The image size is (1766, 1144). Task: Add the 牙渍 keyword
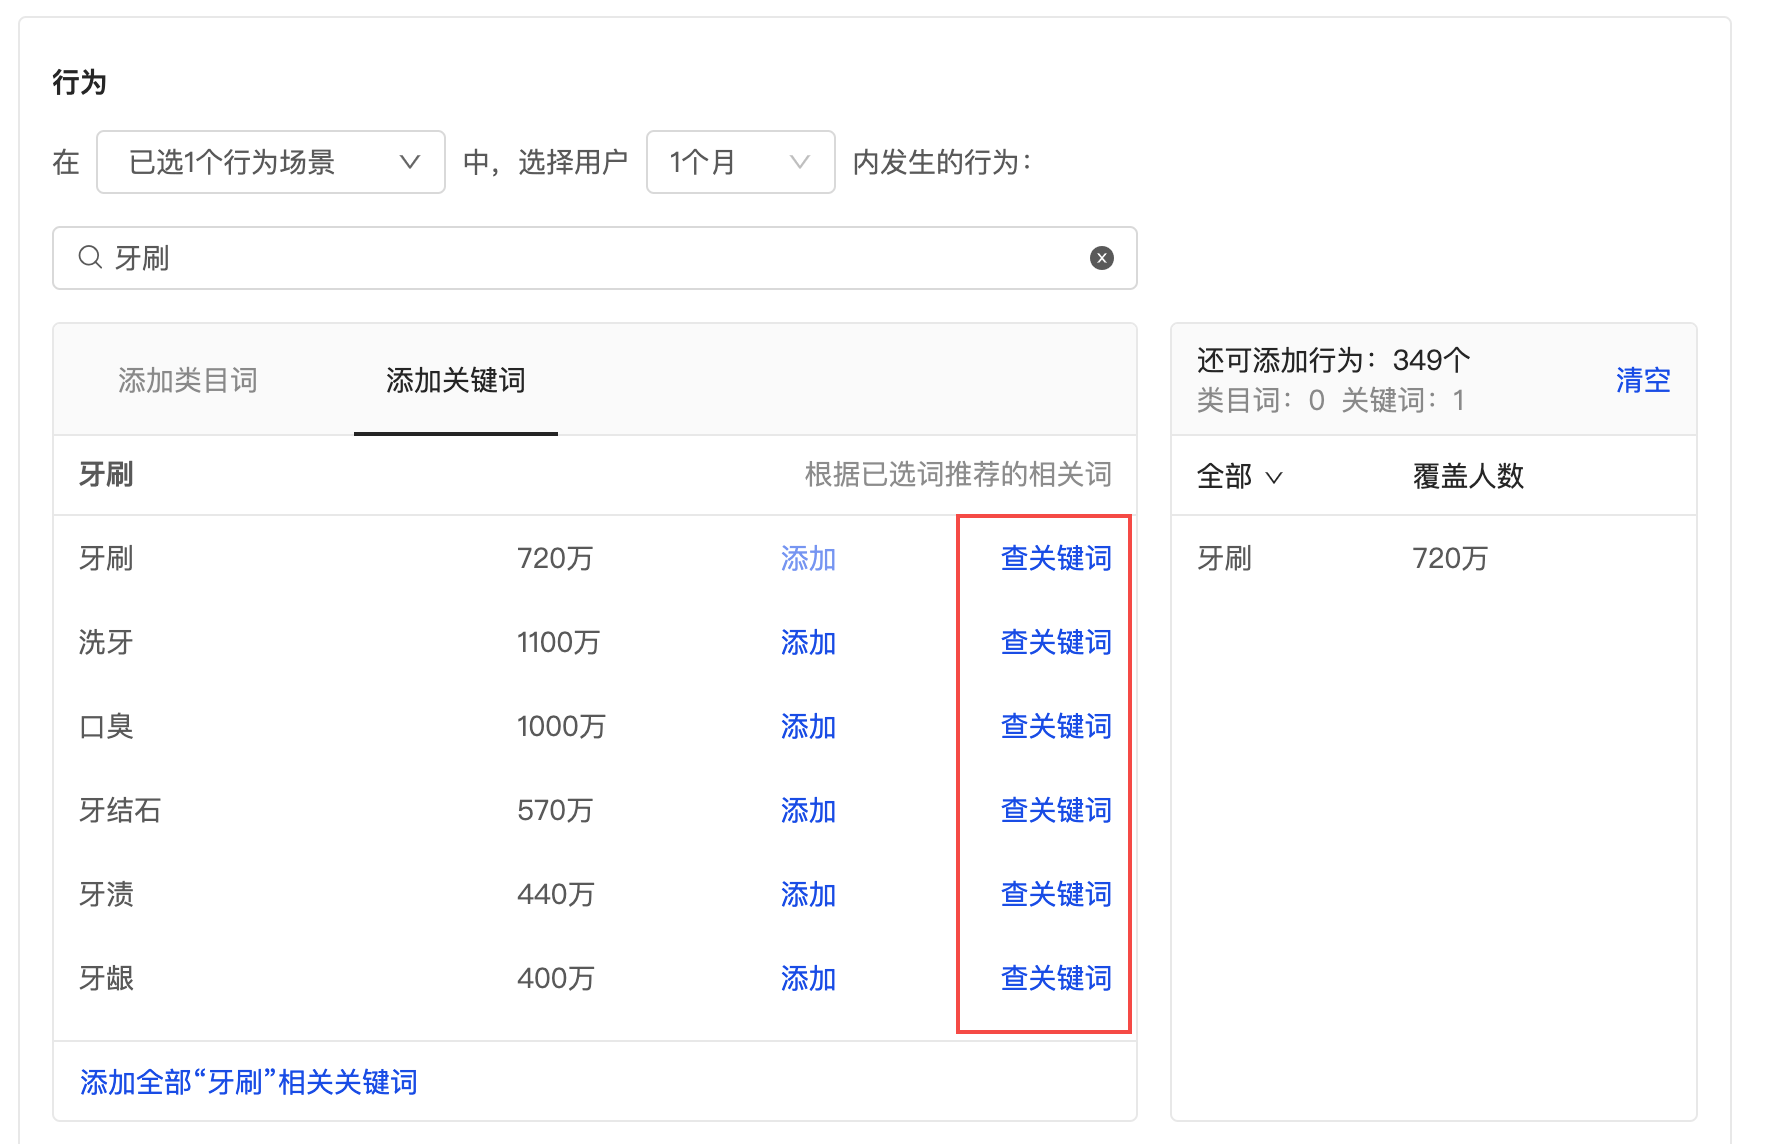click(x=807, y=895)
